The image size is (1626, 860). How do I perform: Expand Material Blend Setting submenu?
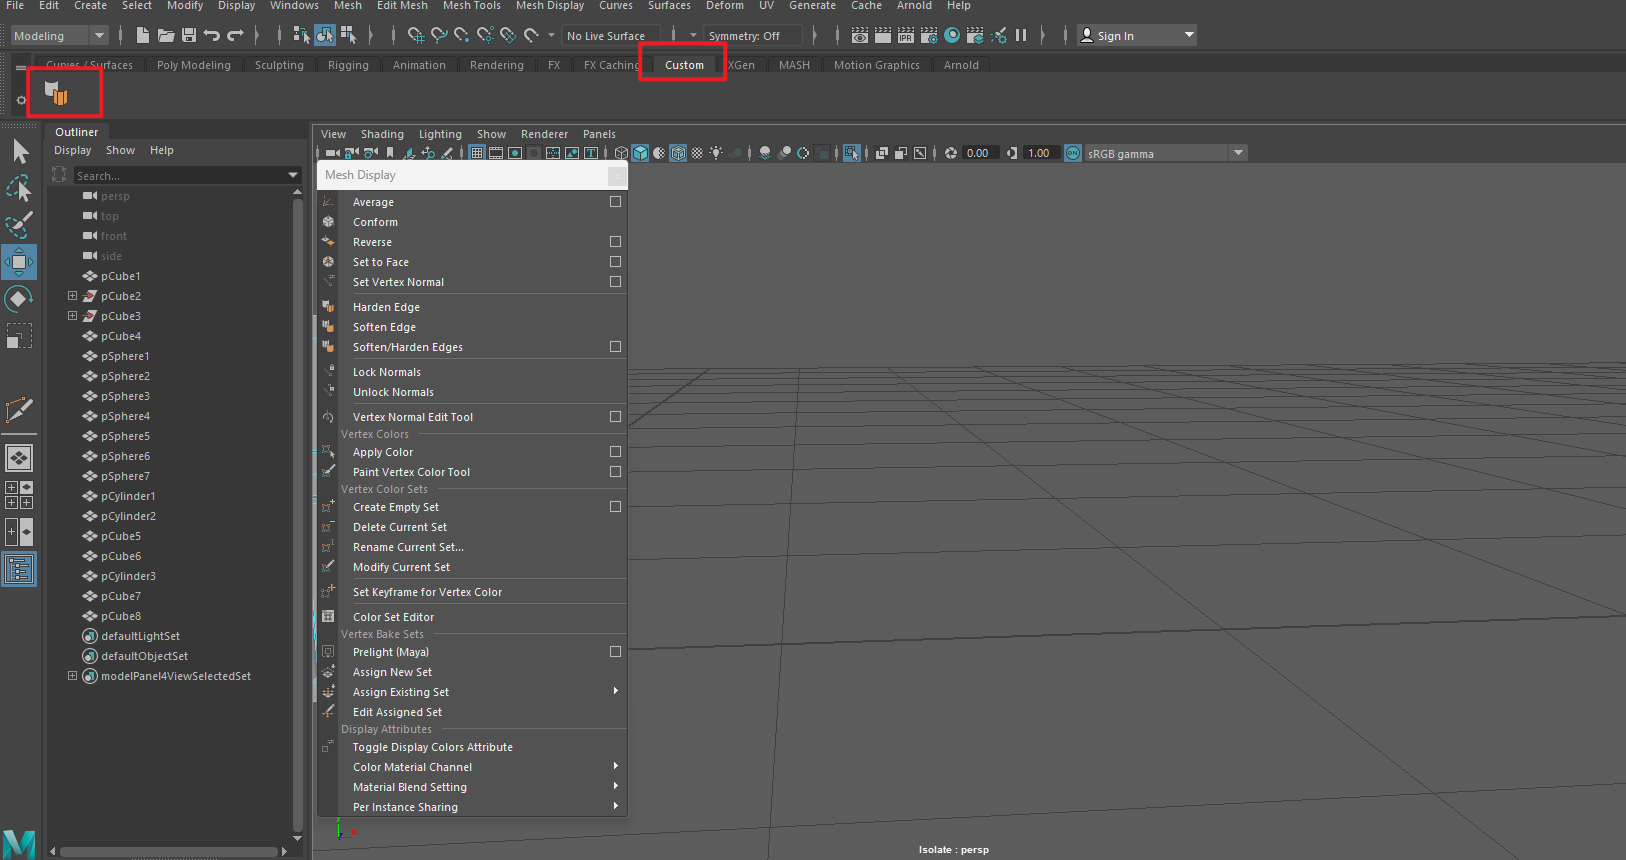click(x=616, y=786)
